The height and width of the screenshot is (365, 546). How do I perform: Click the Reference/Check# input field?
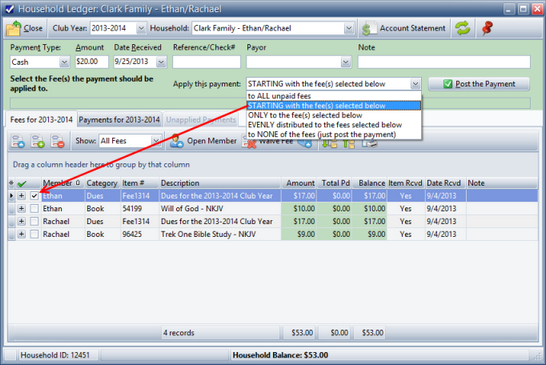point(206,62)
